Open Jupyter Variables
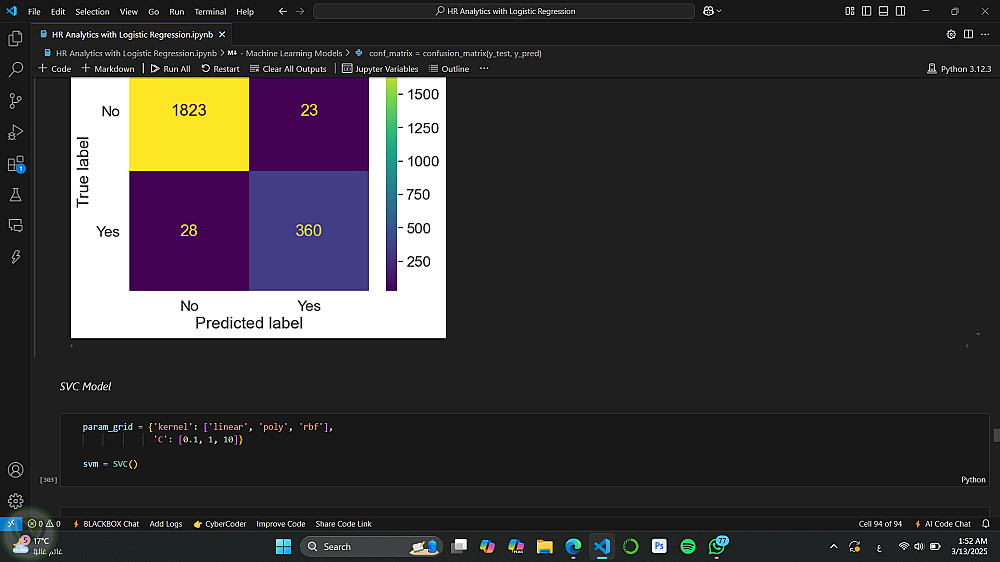1000x562 pixels. coord(380,68)
